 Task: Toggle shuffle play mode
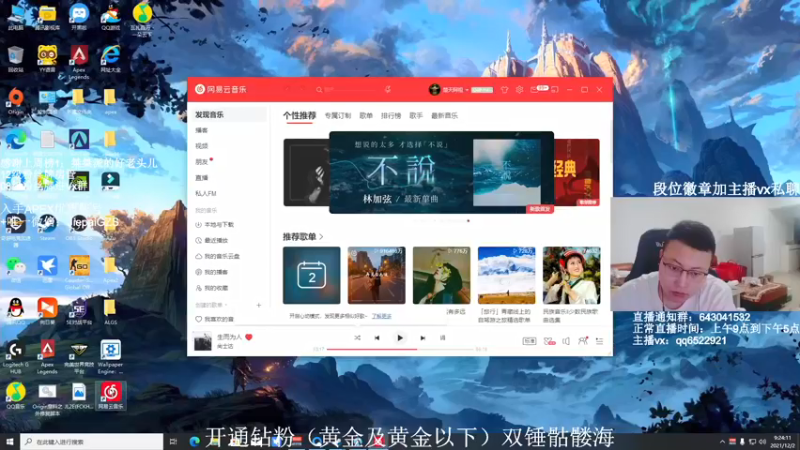[357, 338]
